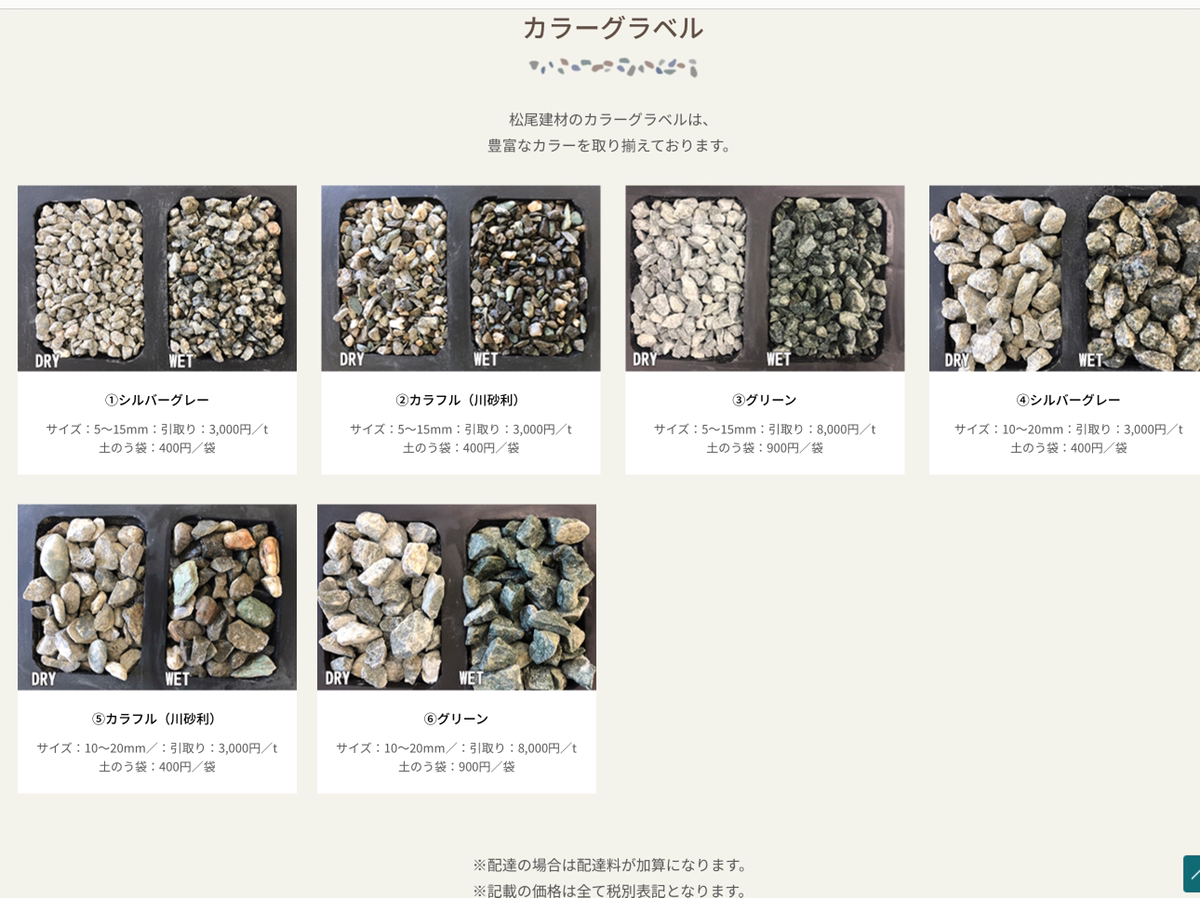This screenshot has width=1200, height=898.
Task: Open the ②カラフル（川砂利） gravel photo
Action: point(461,278)
